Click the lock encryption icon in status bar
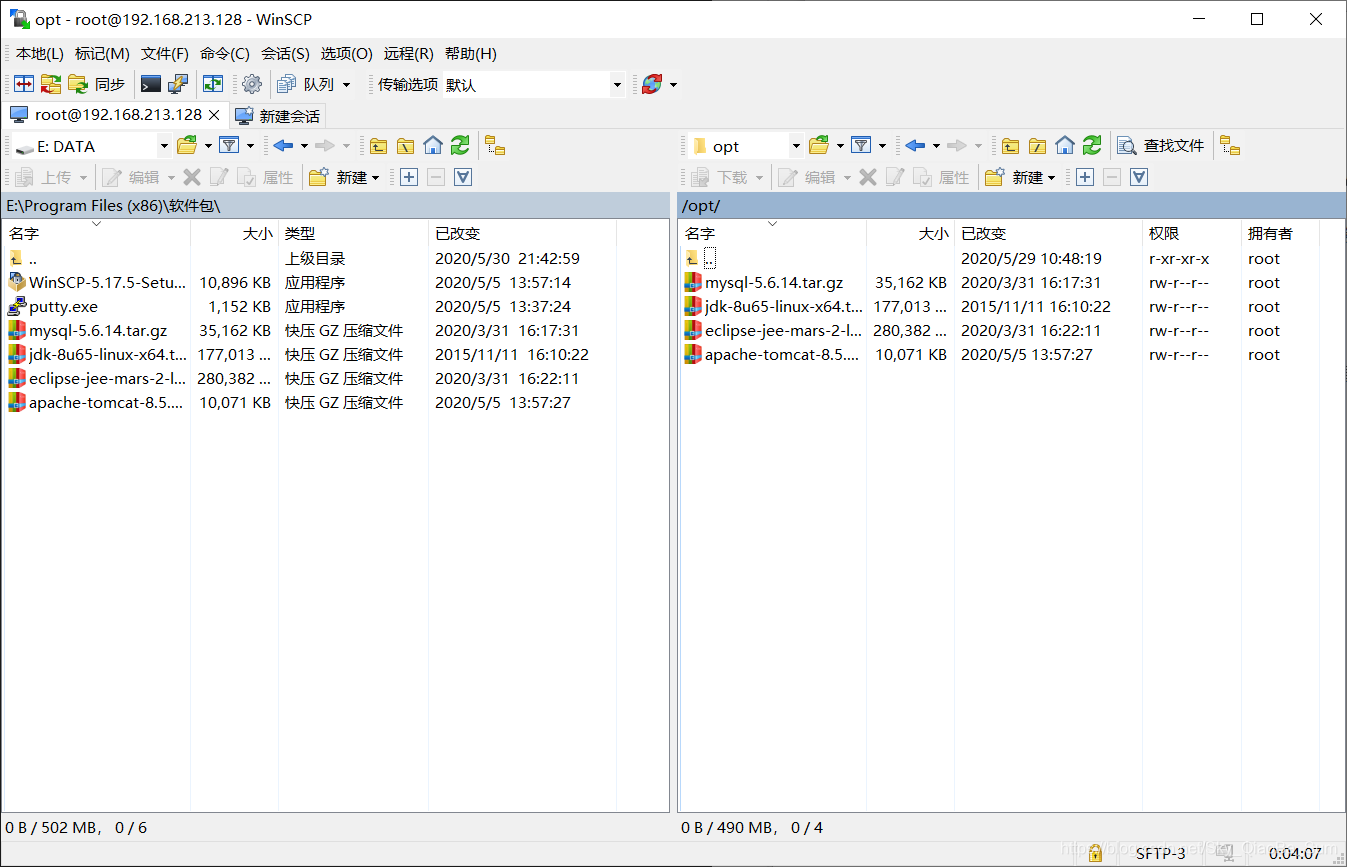1347x867 pixels. pos(1095,853)
